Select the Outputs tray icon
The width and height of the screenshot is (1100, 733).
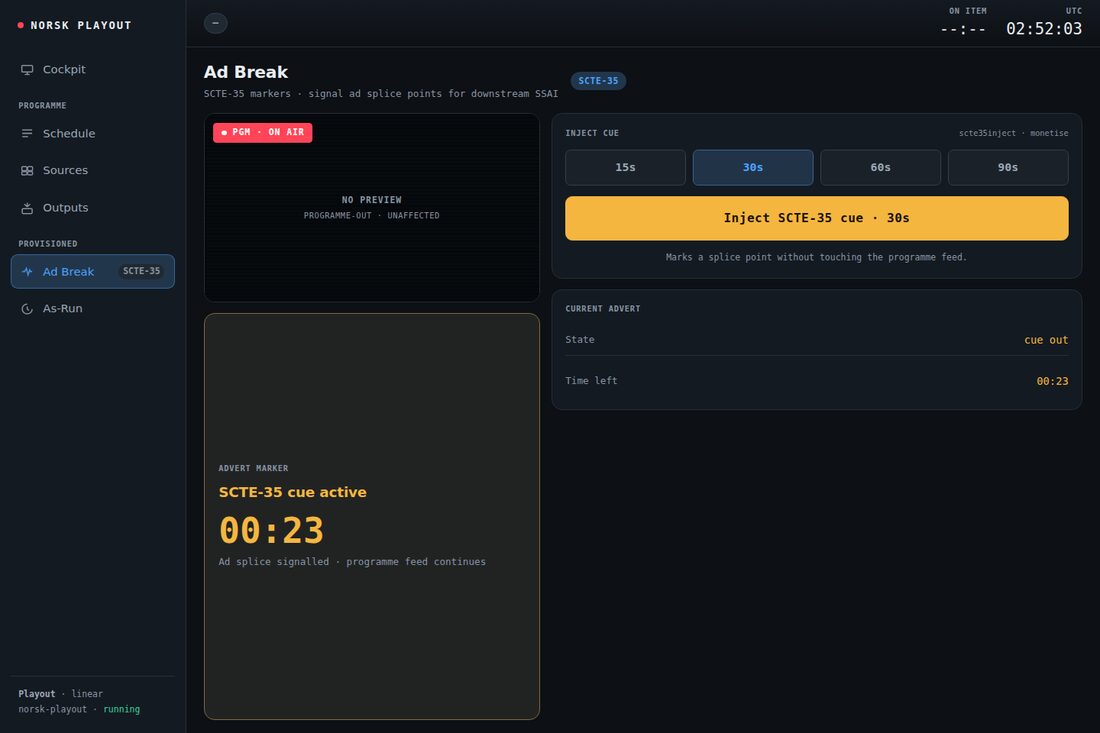point(27,208)
